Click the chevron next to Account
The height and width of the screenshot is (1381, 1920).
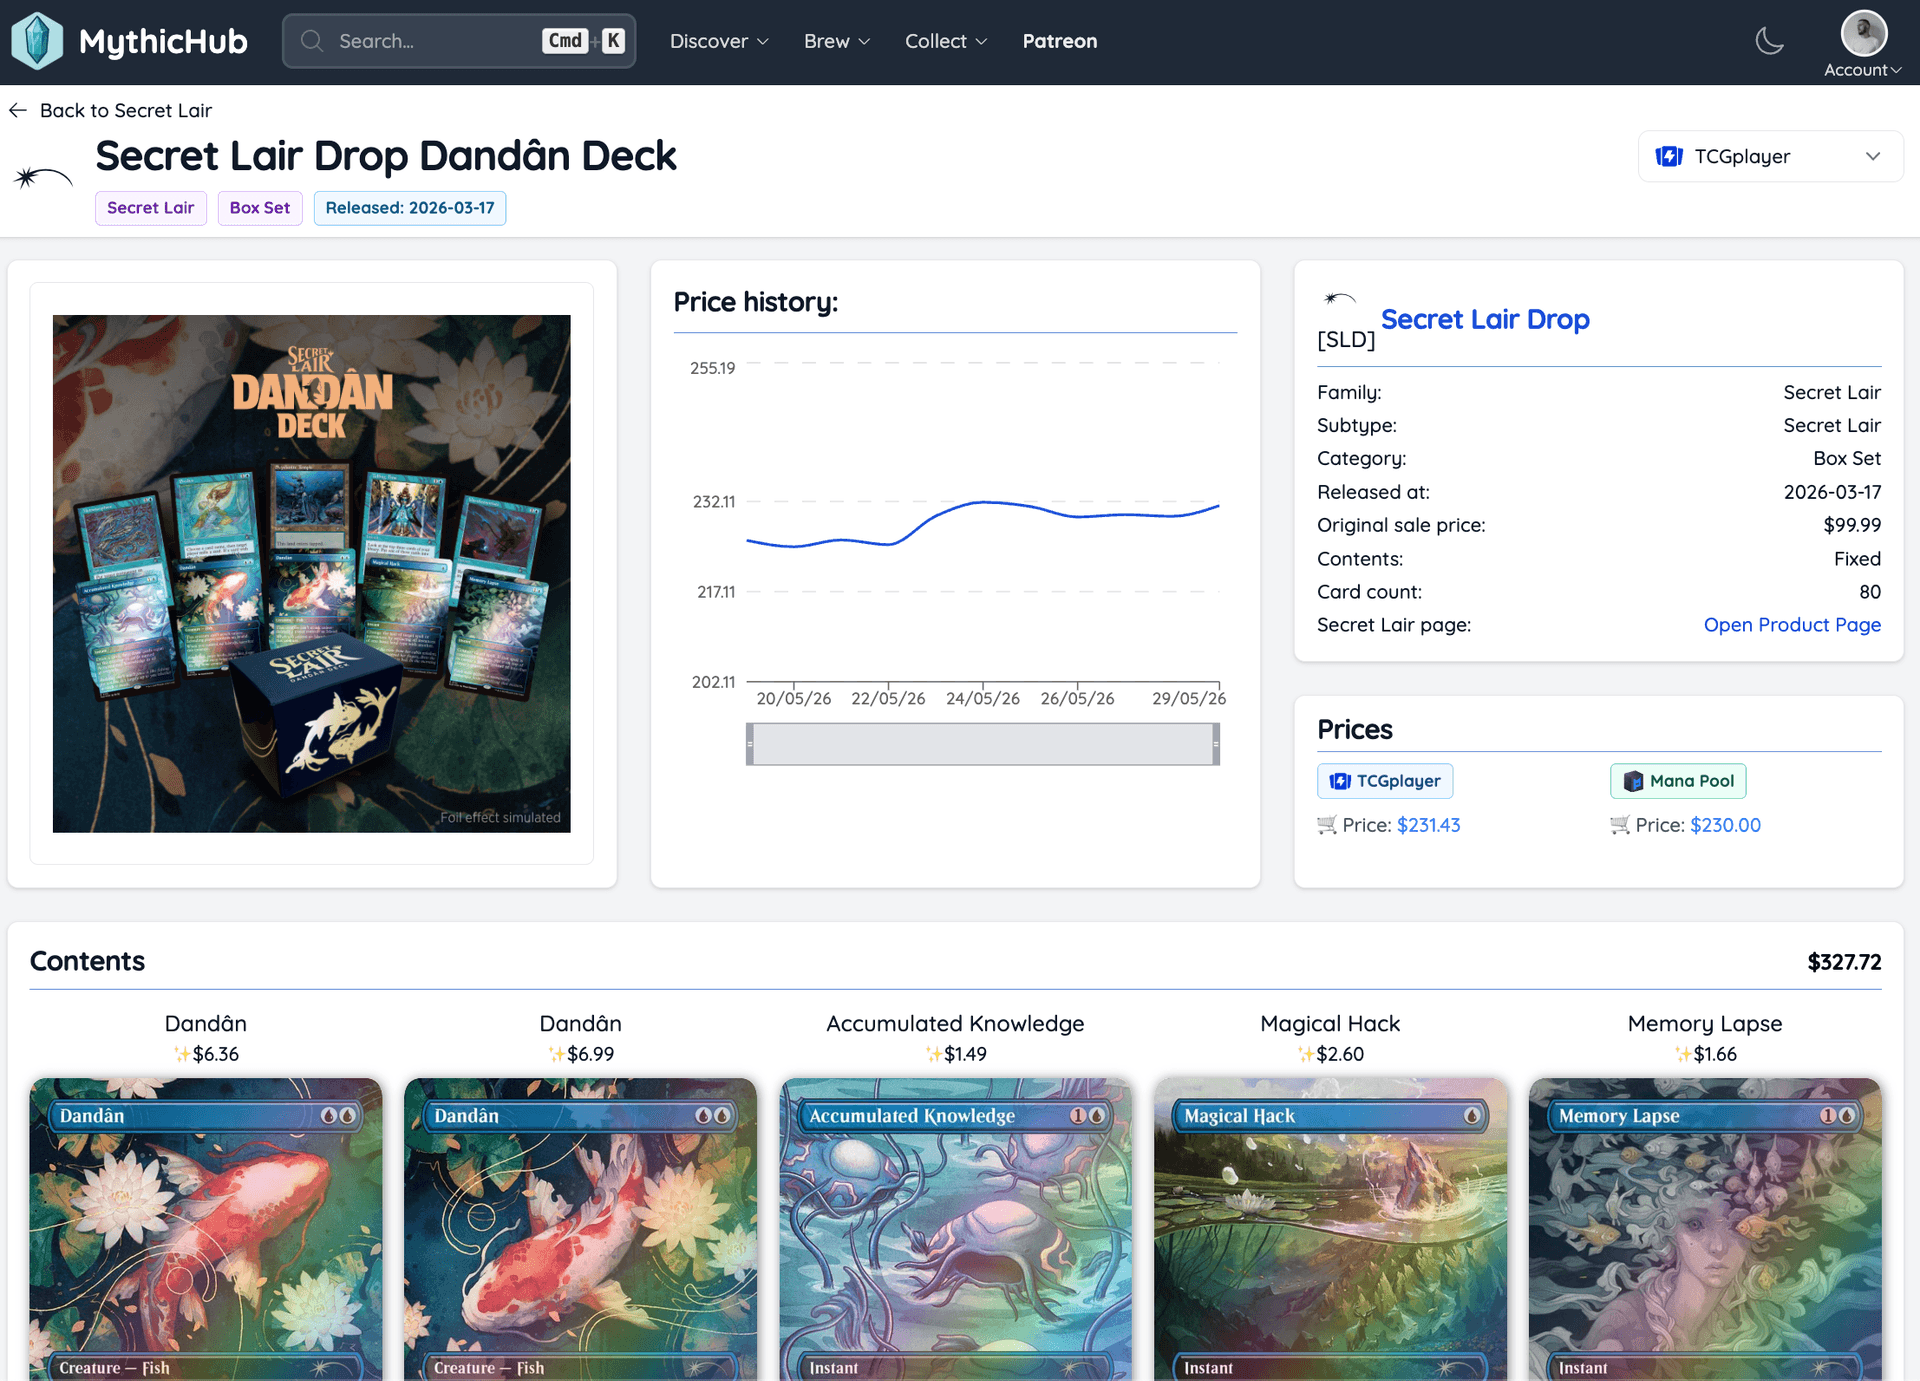click(x=1896, y=70)
